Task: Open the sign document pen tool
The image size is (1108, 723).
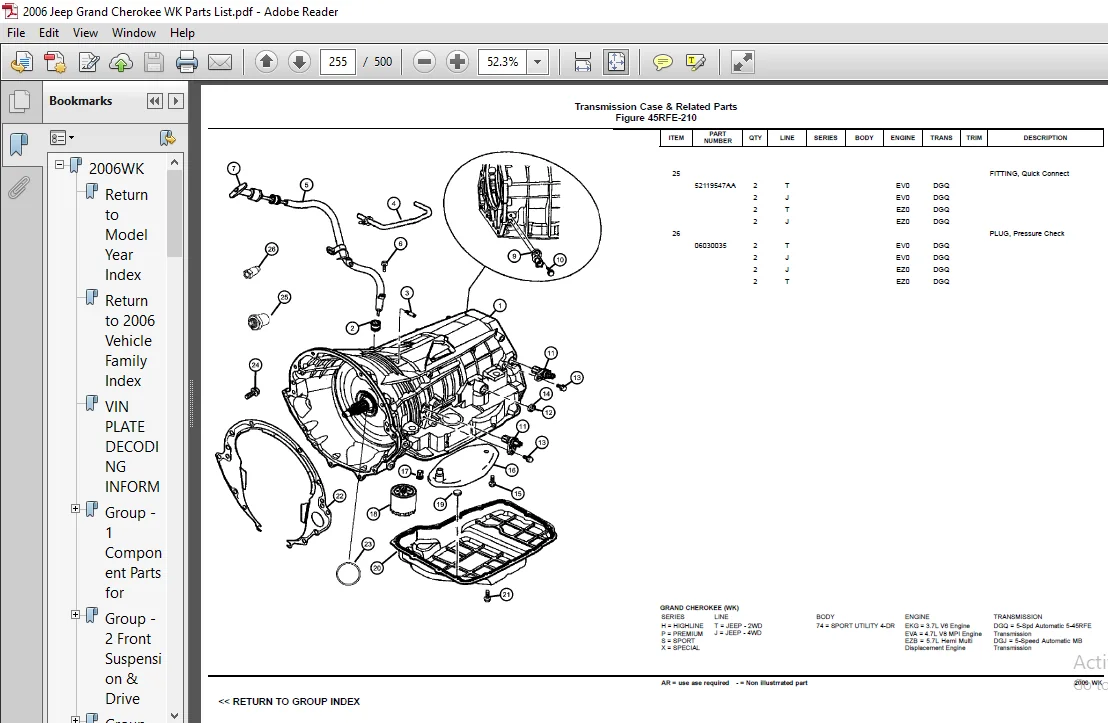Action: pos(88,62)
